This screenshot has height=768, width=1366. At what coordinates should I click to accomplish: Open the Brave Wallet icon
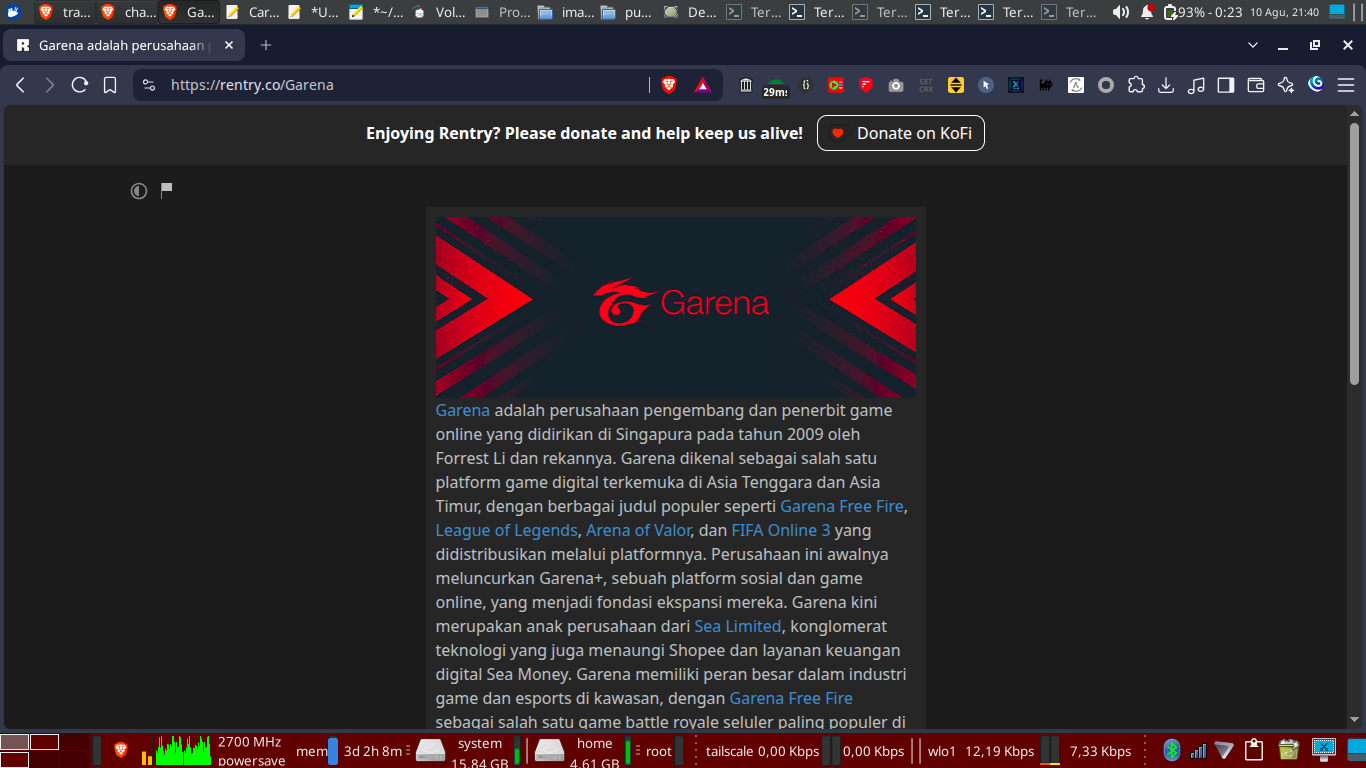[x=1256, y=85]
